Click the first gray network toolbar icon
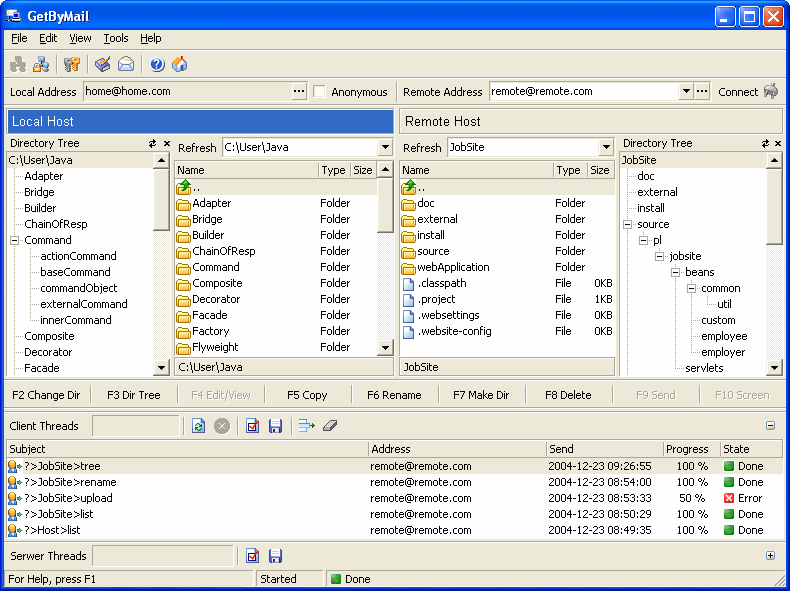790x591 pixels. tap(18, 64)
